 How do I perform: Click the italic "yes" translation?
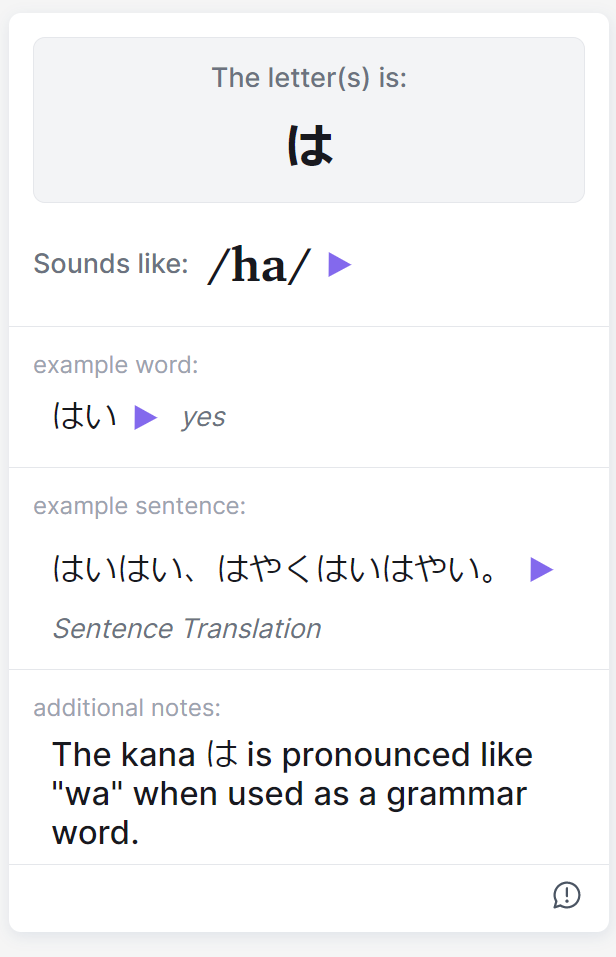(204, 417)
